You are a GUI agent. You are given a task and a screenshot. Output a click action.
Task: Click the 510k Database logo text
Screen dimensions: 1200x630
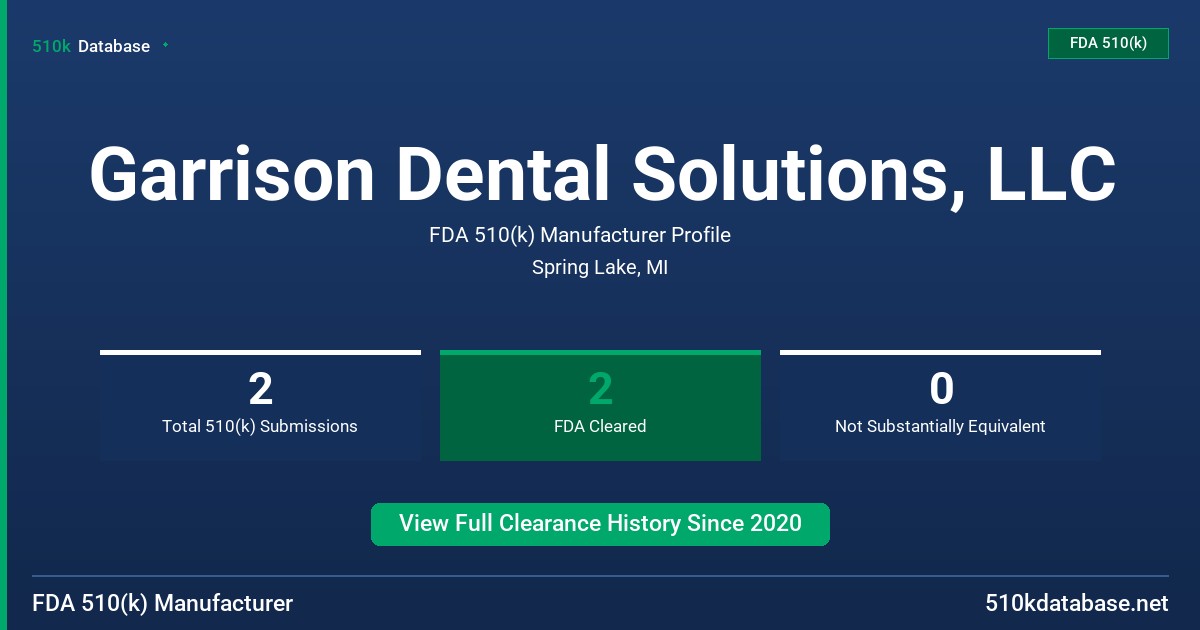(x=91, y=46)
